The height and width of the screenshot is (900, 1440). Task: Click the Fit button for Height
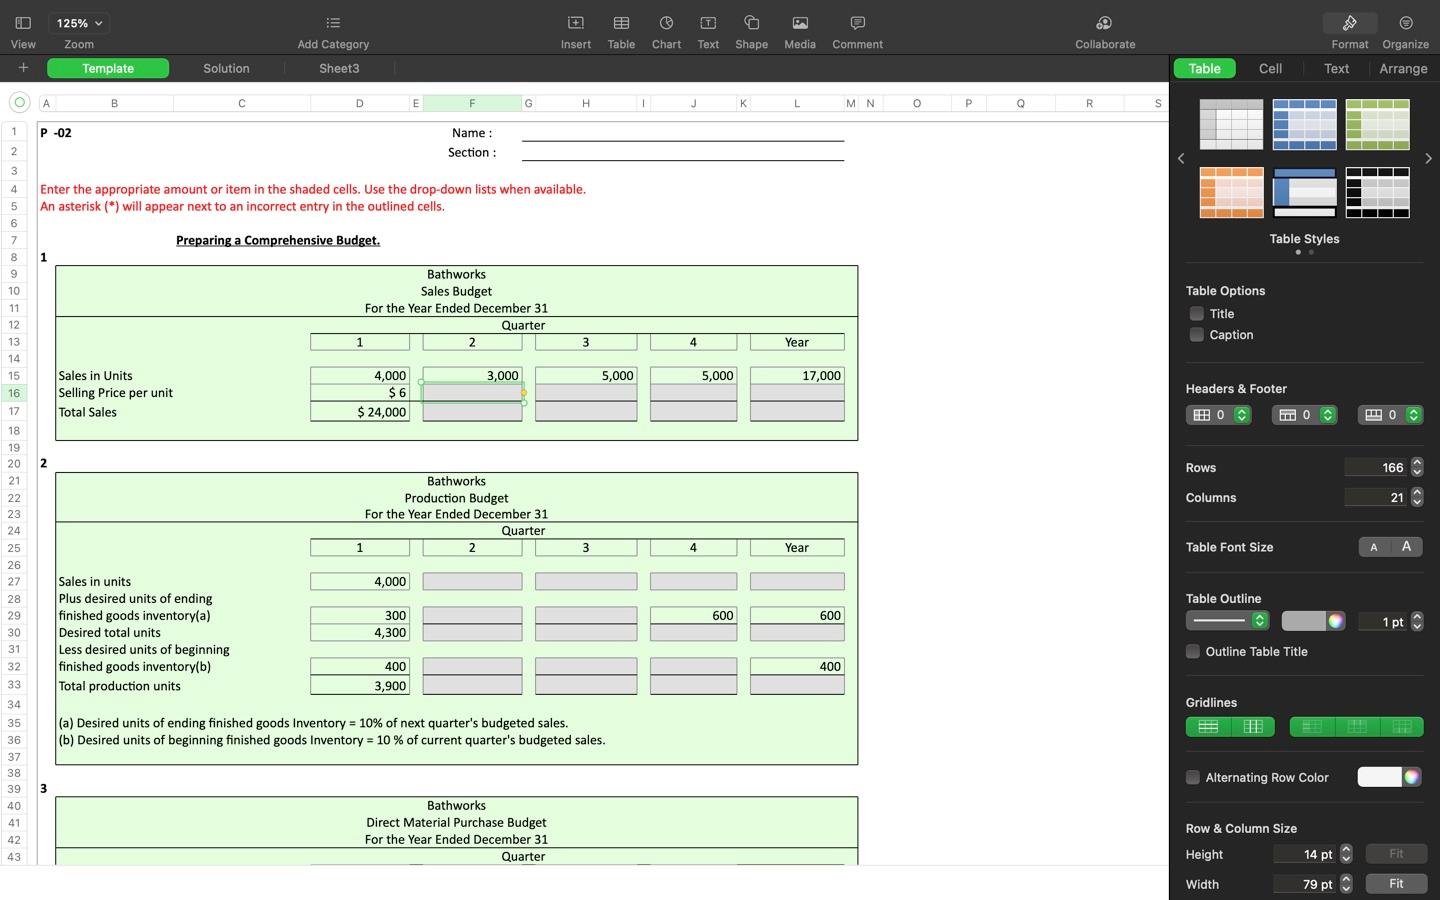(1396, 854)
